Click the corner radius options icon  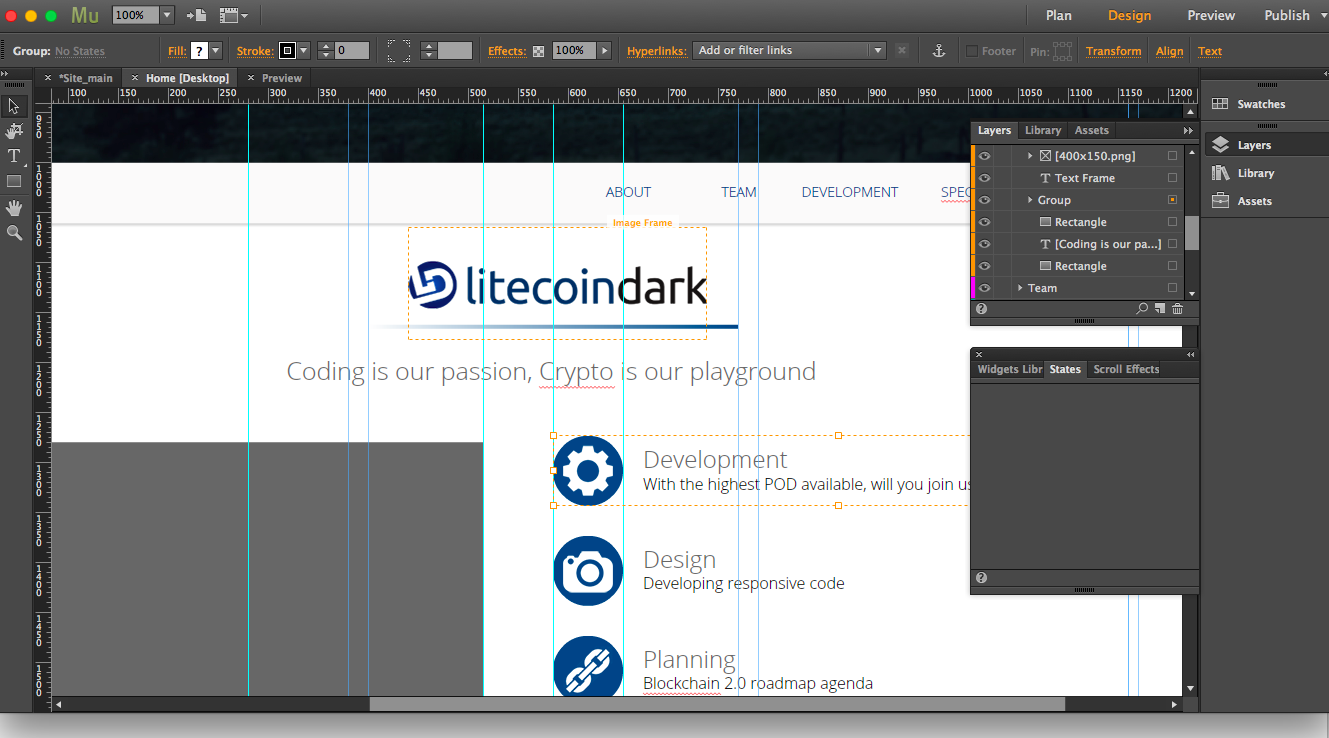coord(399,51)
